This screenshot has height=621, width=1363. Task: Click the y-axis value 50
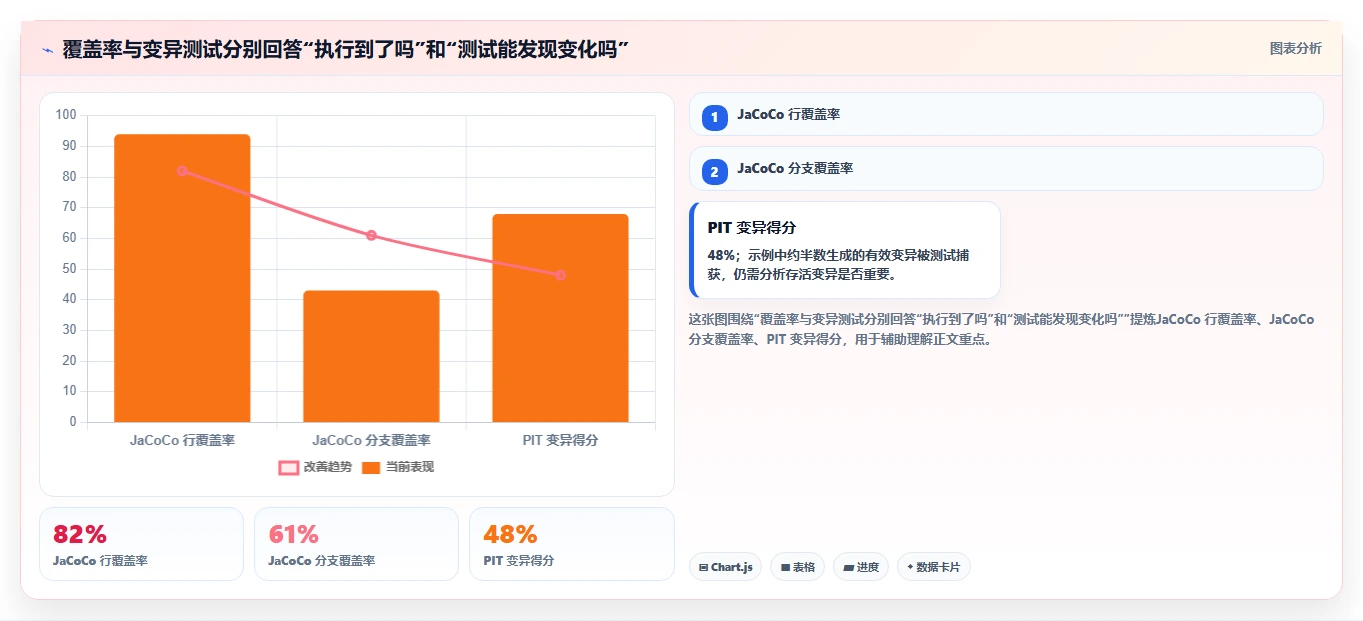(x=70, y=269)
